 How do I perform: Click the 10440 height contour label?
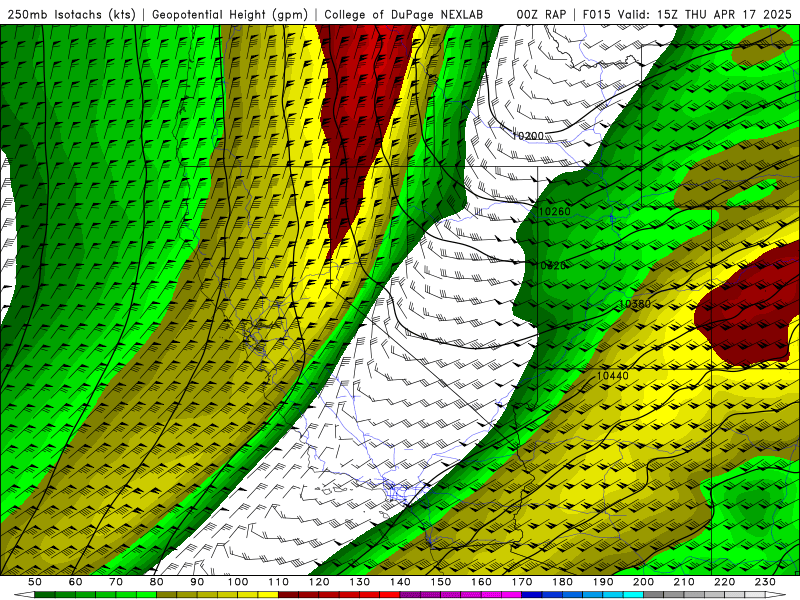coord(613,376)
